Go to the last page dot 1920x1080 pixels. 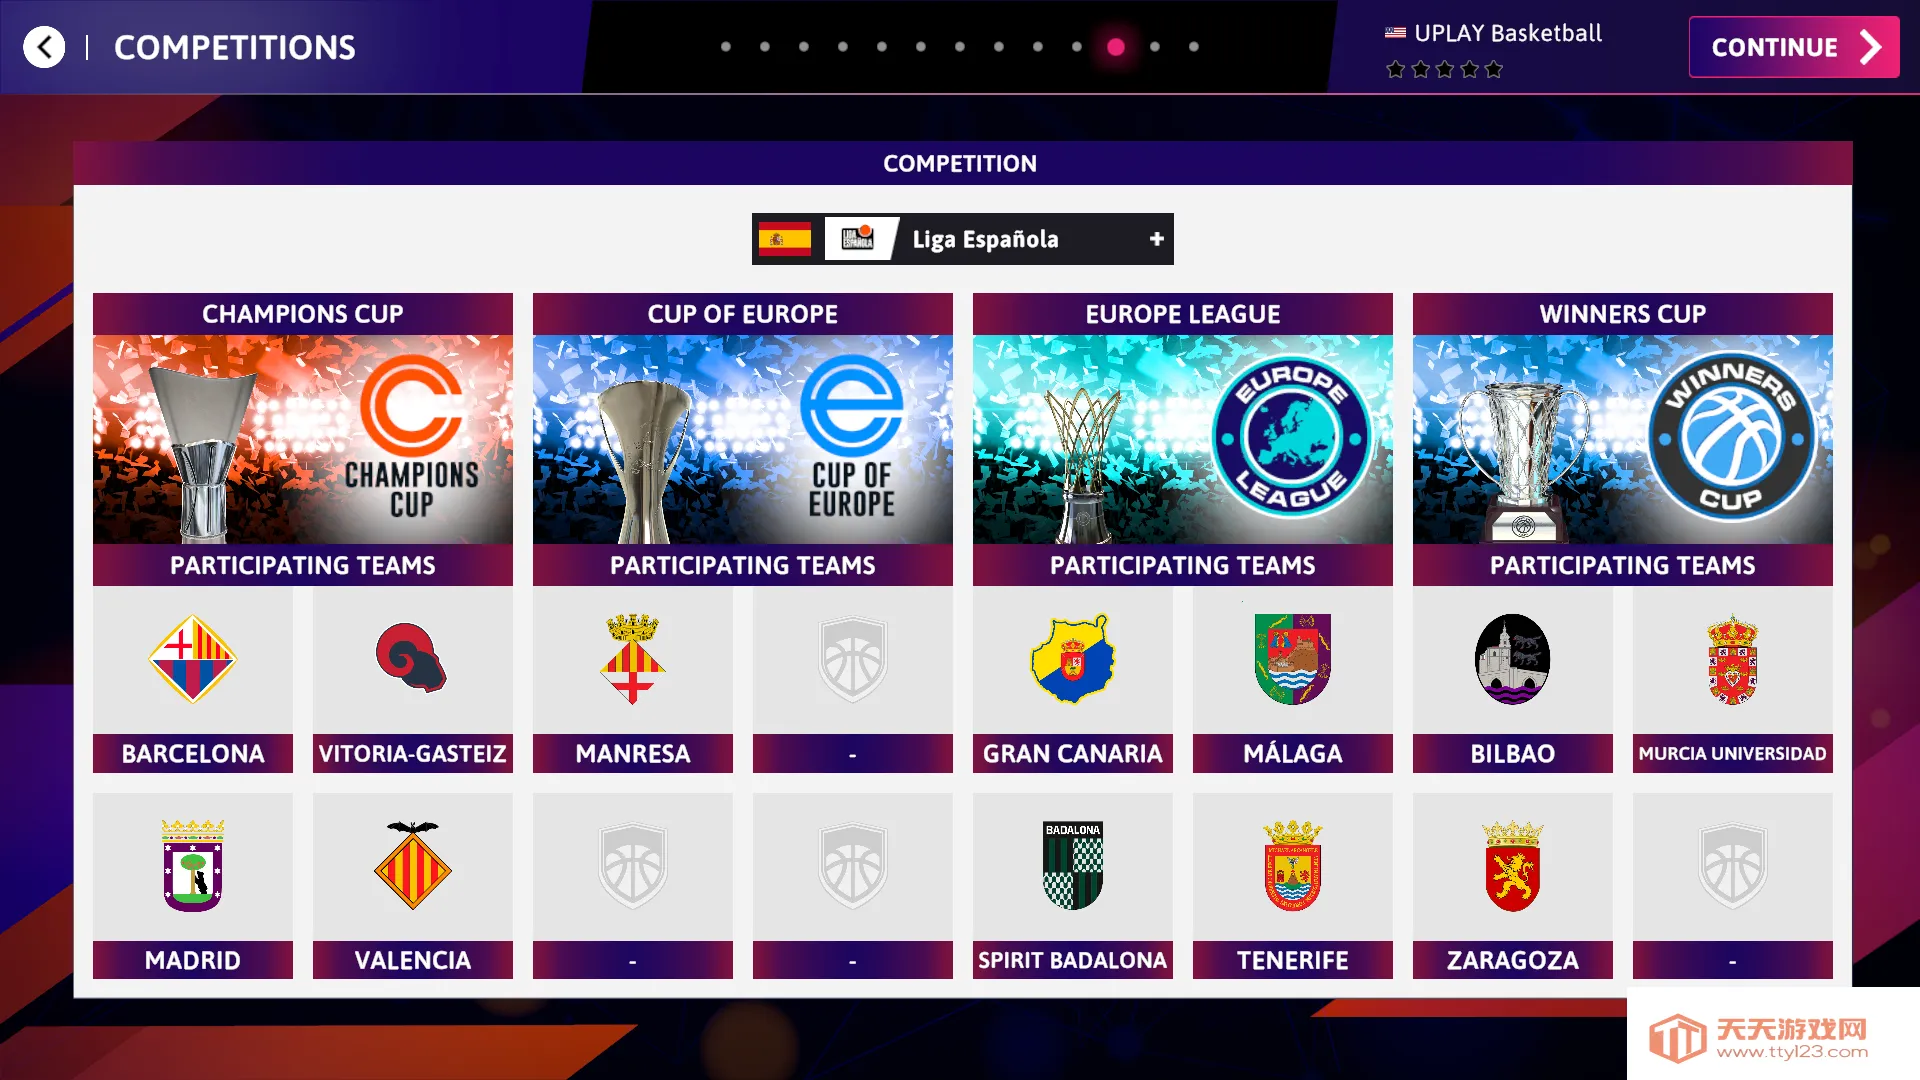(1194, 47)
